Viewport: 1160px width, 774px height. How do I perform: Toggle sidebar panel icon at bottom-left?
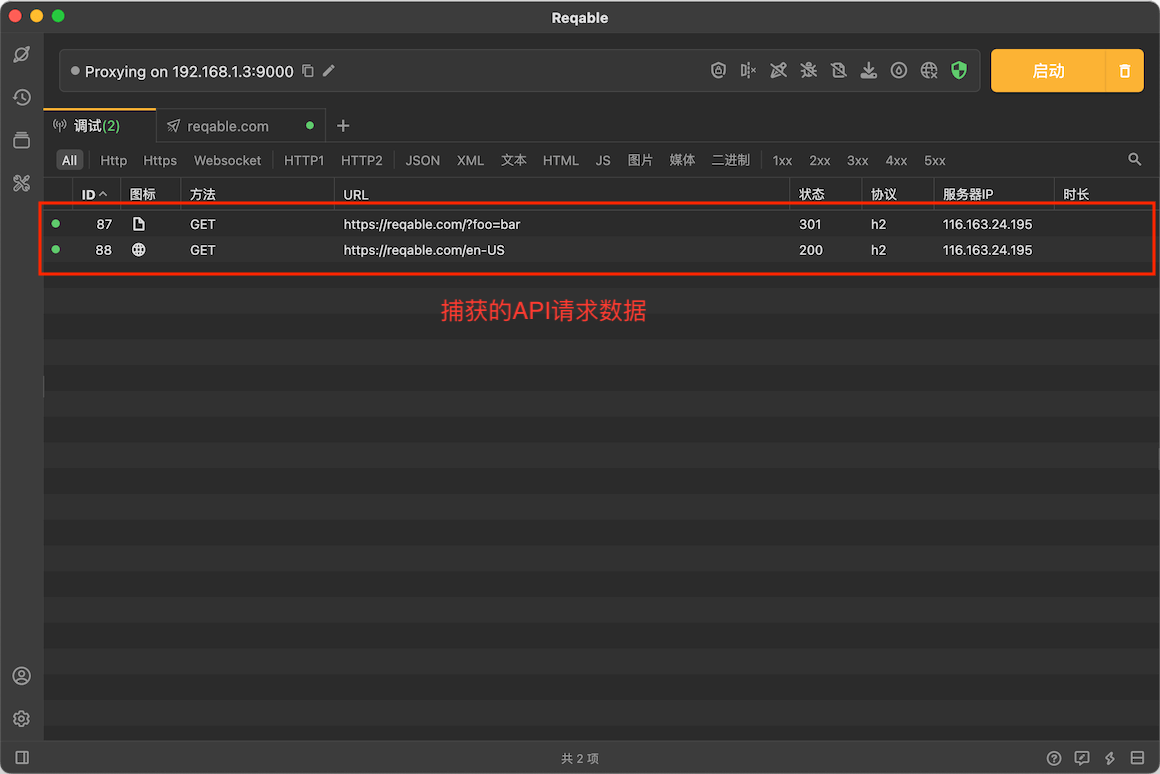(22, 758)
